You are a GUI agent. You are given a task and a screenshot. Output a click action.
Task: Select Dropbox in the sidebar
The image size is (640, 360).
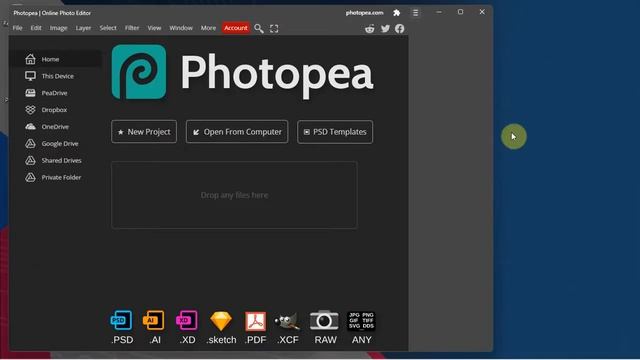56,110
